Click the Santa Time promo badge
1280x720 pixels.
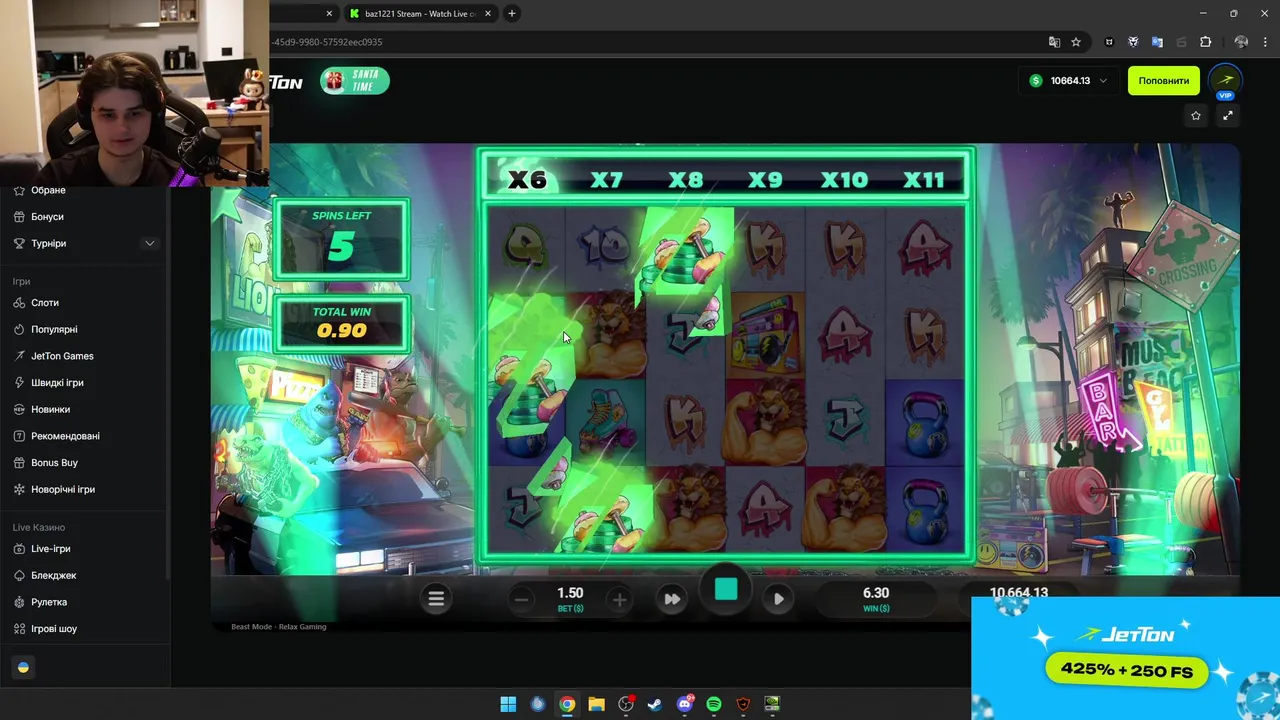point(354,81)
